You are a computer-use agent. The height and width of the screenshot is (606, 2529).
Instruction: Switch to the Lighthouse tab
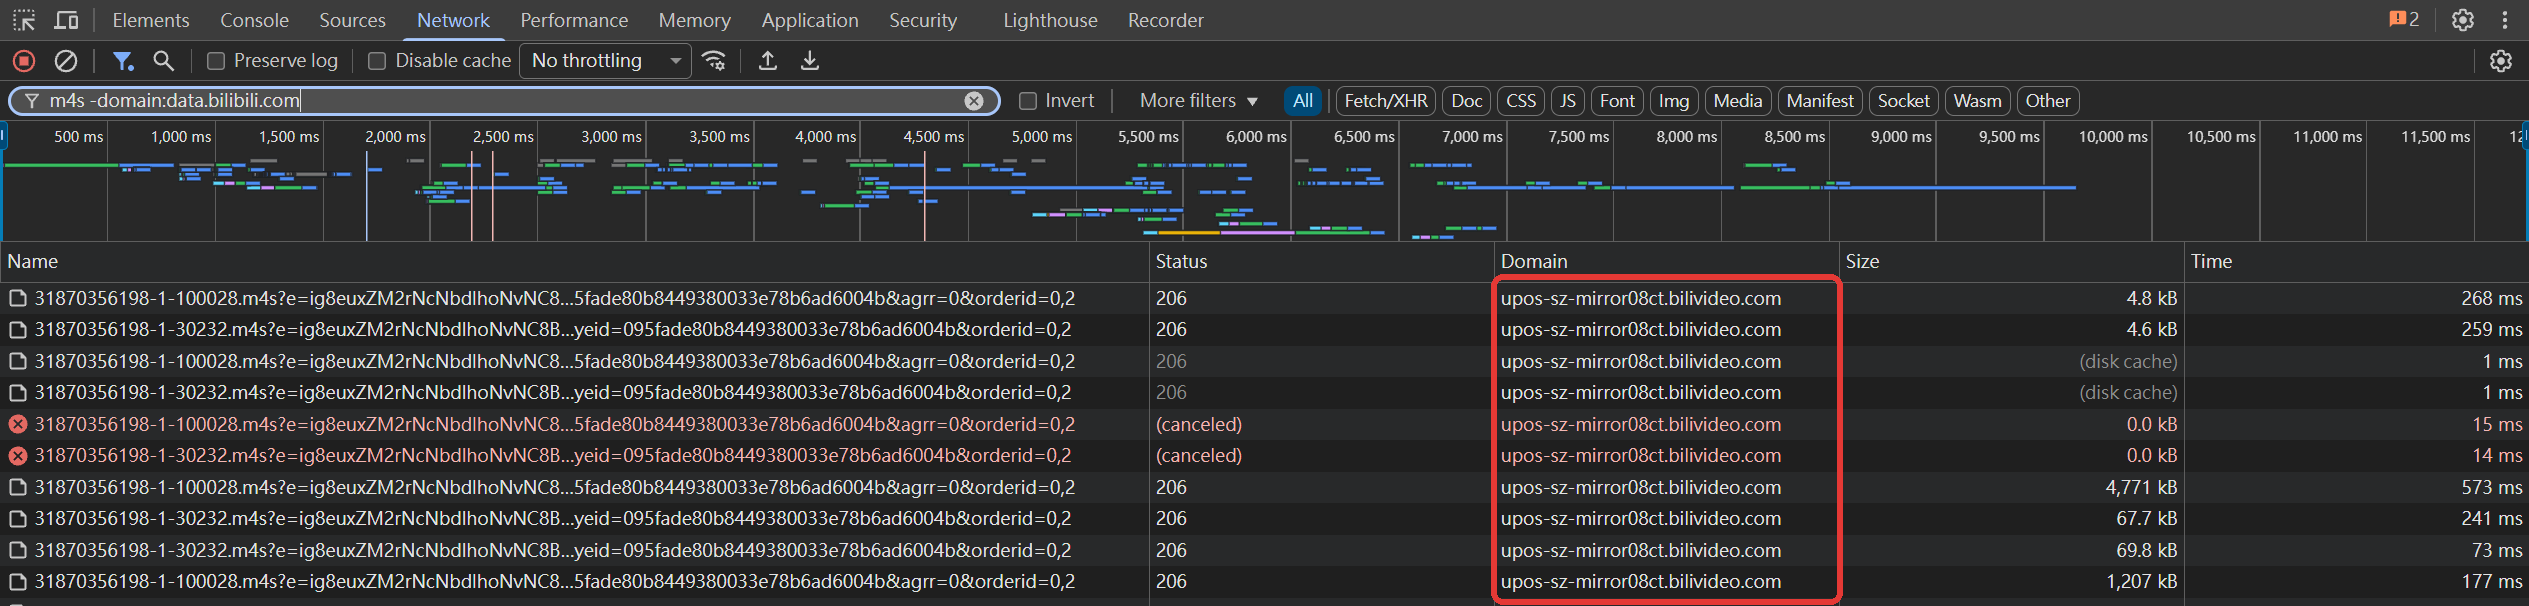click(x=1050, y=20)
